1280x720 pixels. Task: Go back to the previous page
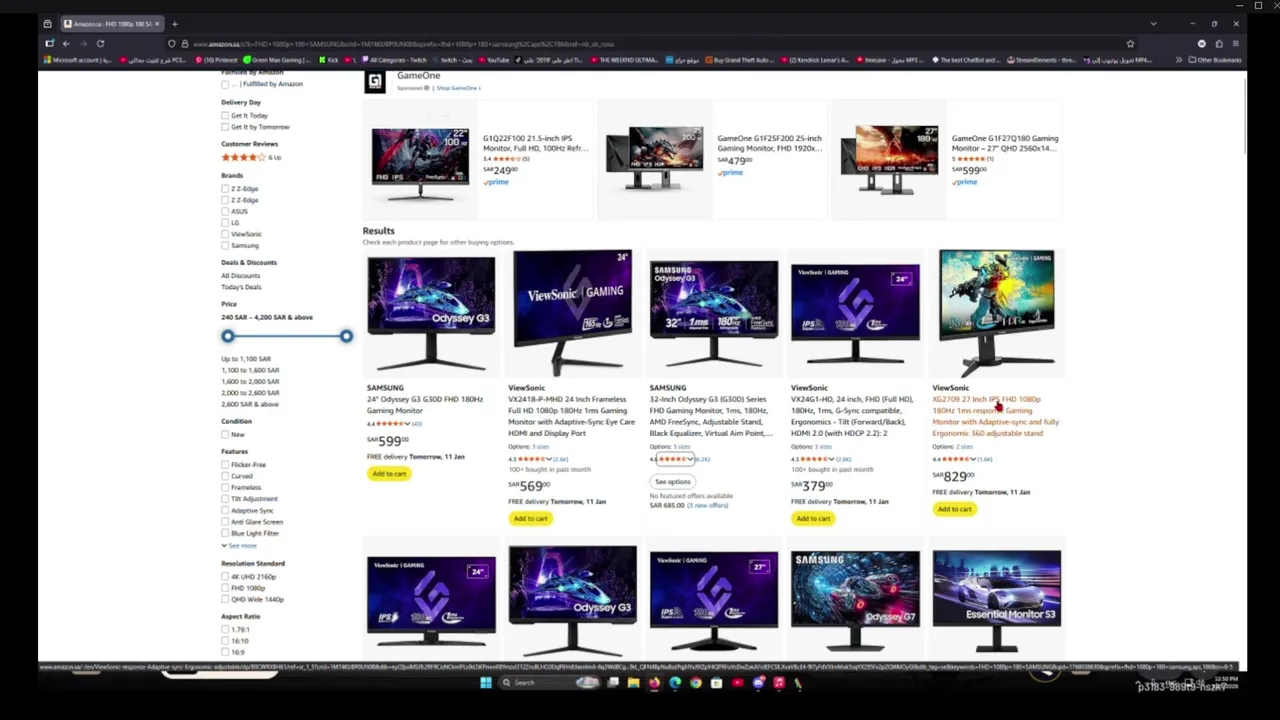[66, 44]
